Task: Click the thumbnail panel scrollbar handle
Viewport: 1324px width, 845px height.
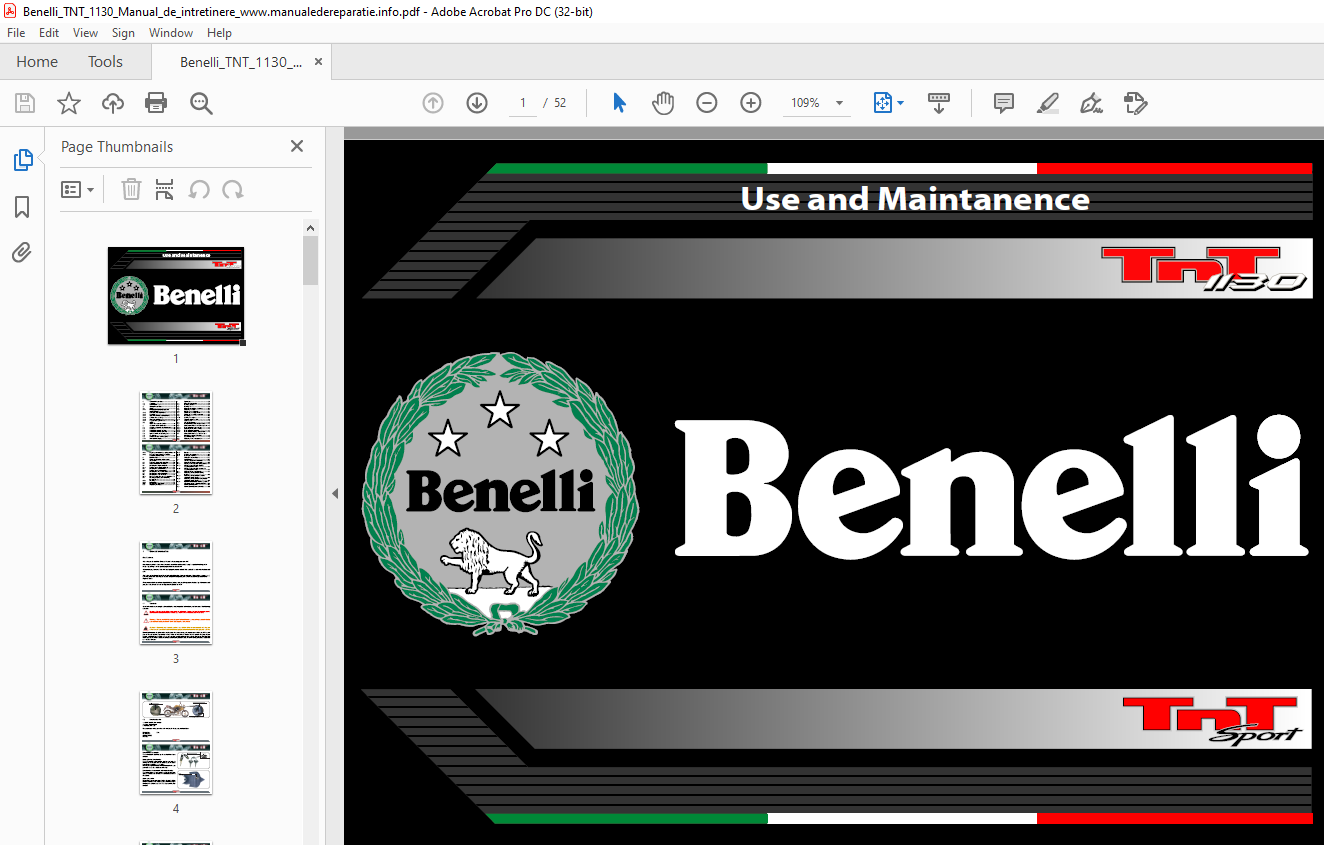Action: click(311, 260)
